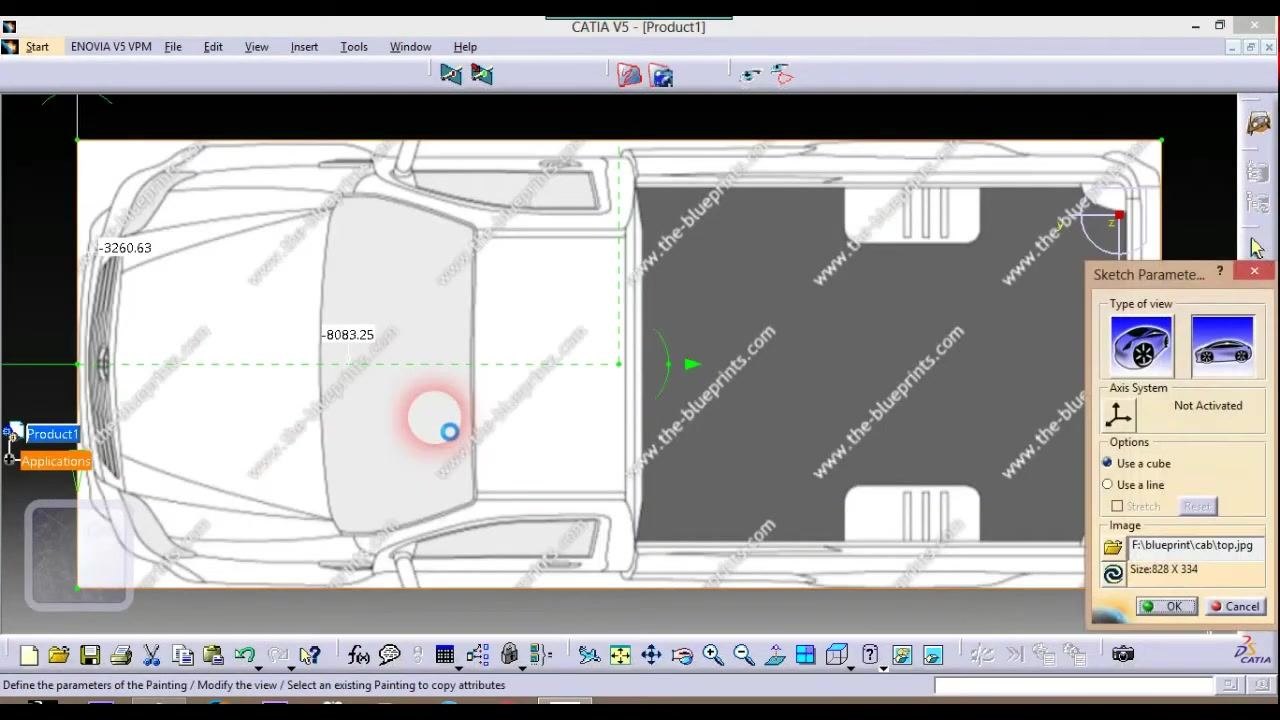Click the Cut scissors icon
The image size is (1280, 720).
(152, 655)
